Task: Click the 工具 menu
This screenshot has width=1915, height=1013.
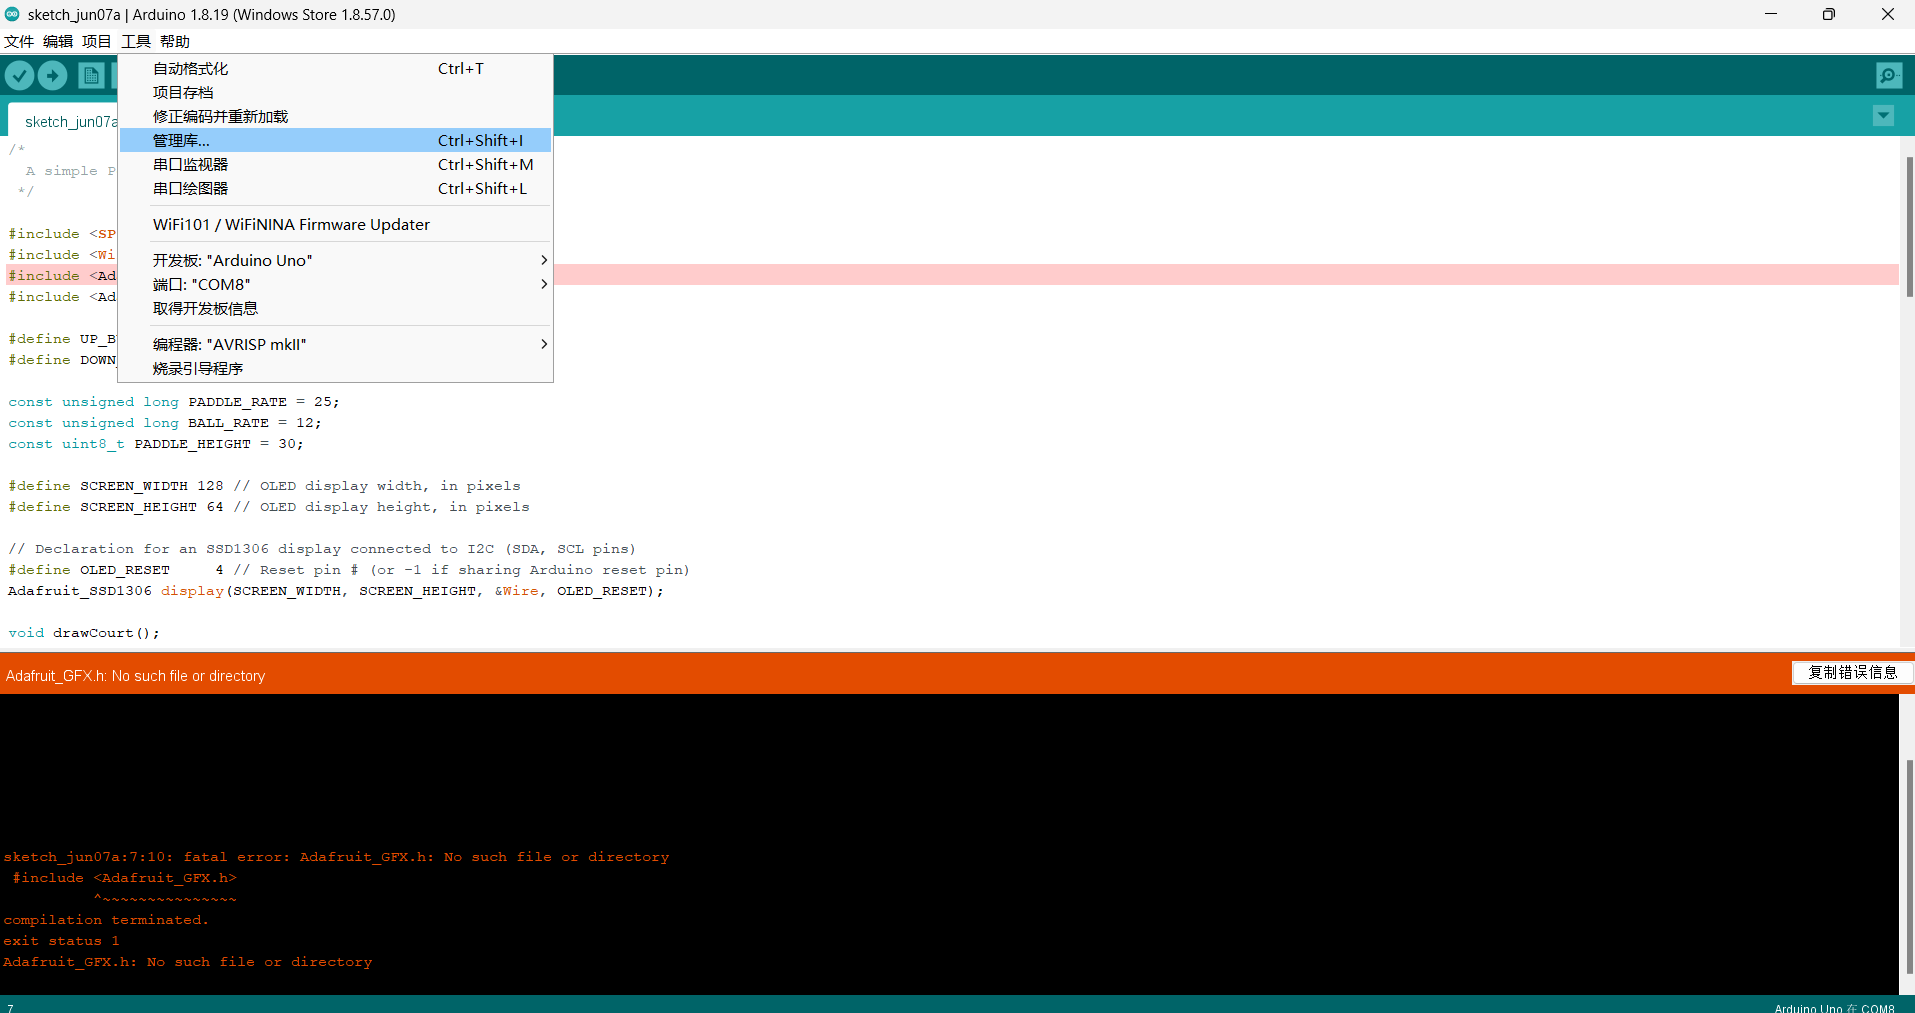Action: point(136,41)
